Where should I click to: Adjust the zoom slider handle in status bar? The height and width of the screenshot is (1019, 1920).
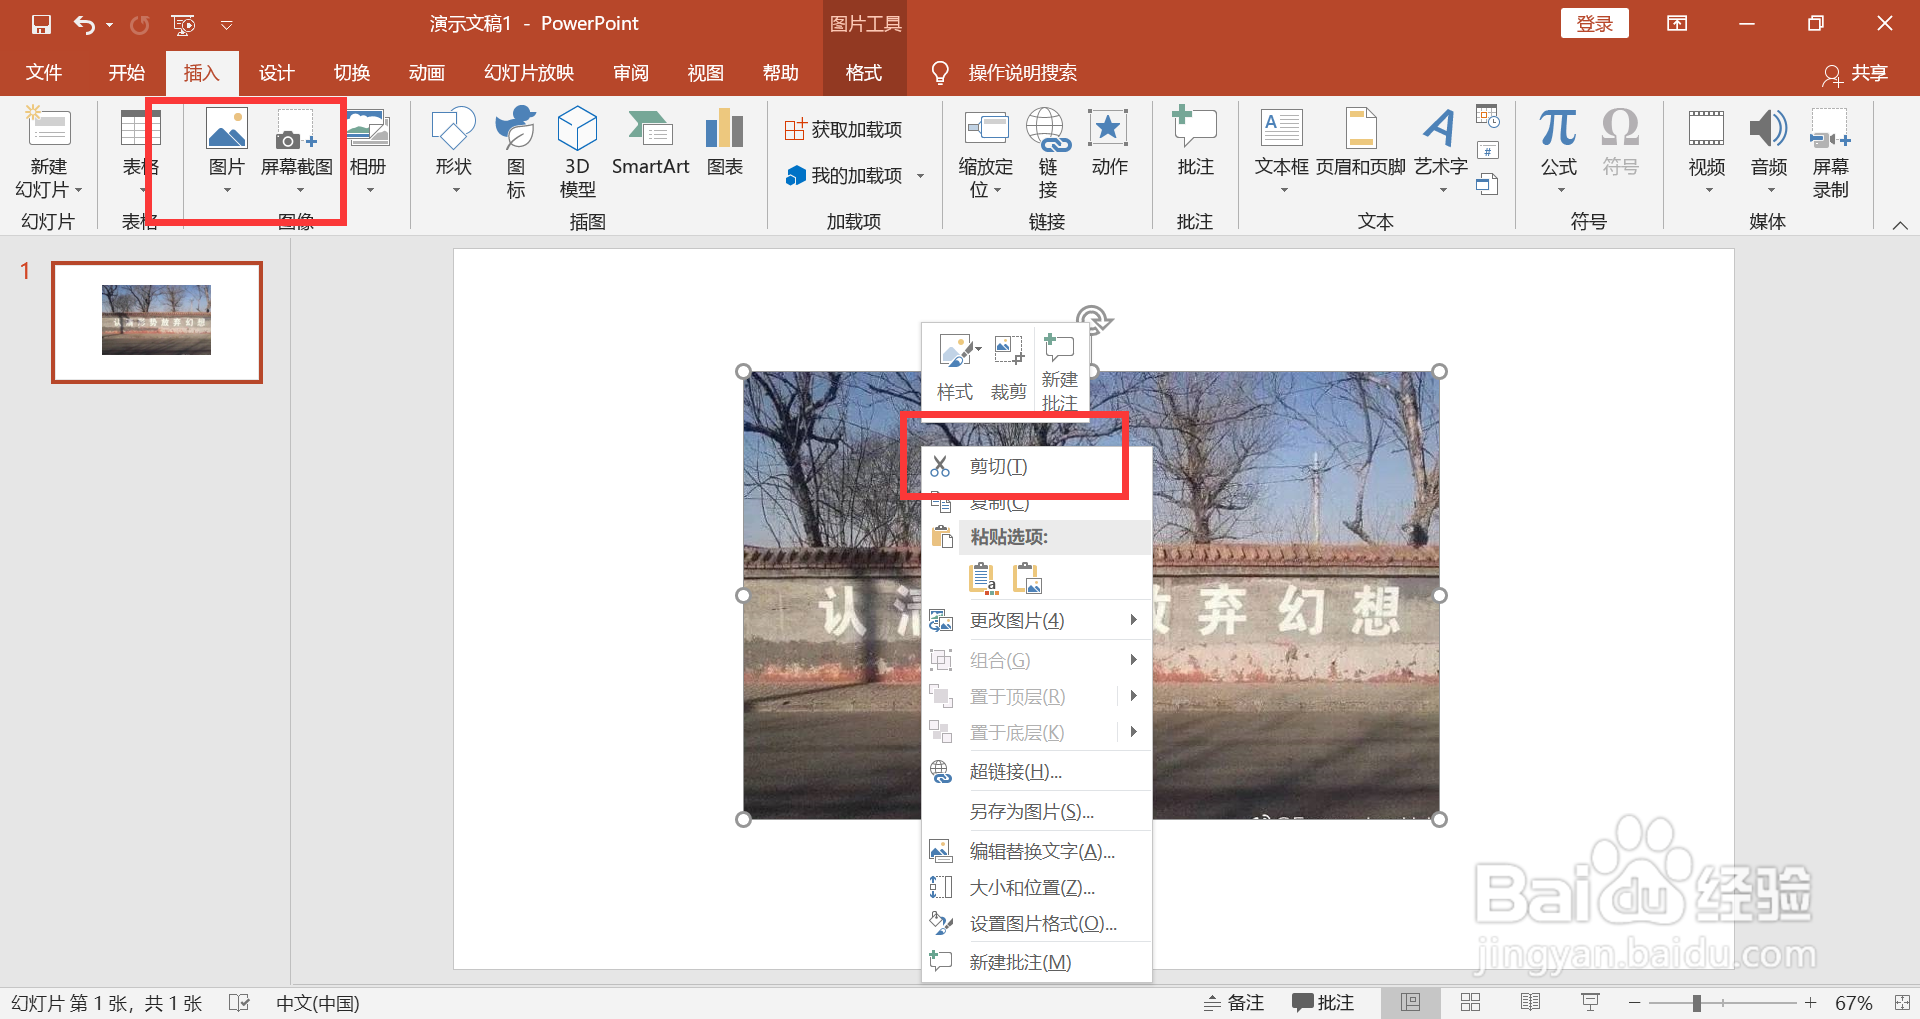click(x=1697, y=1003)
